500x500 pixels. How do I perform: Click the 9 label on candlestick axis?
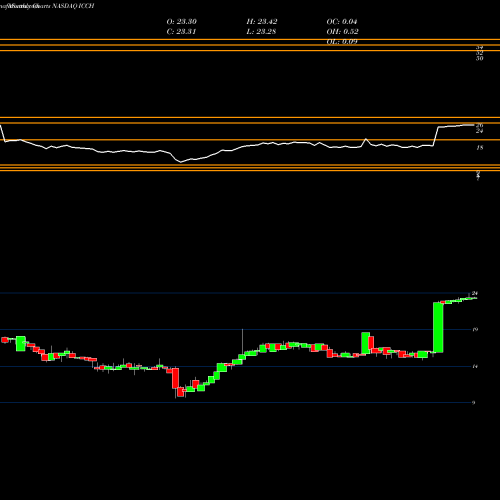[473, 403]
